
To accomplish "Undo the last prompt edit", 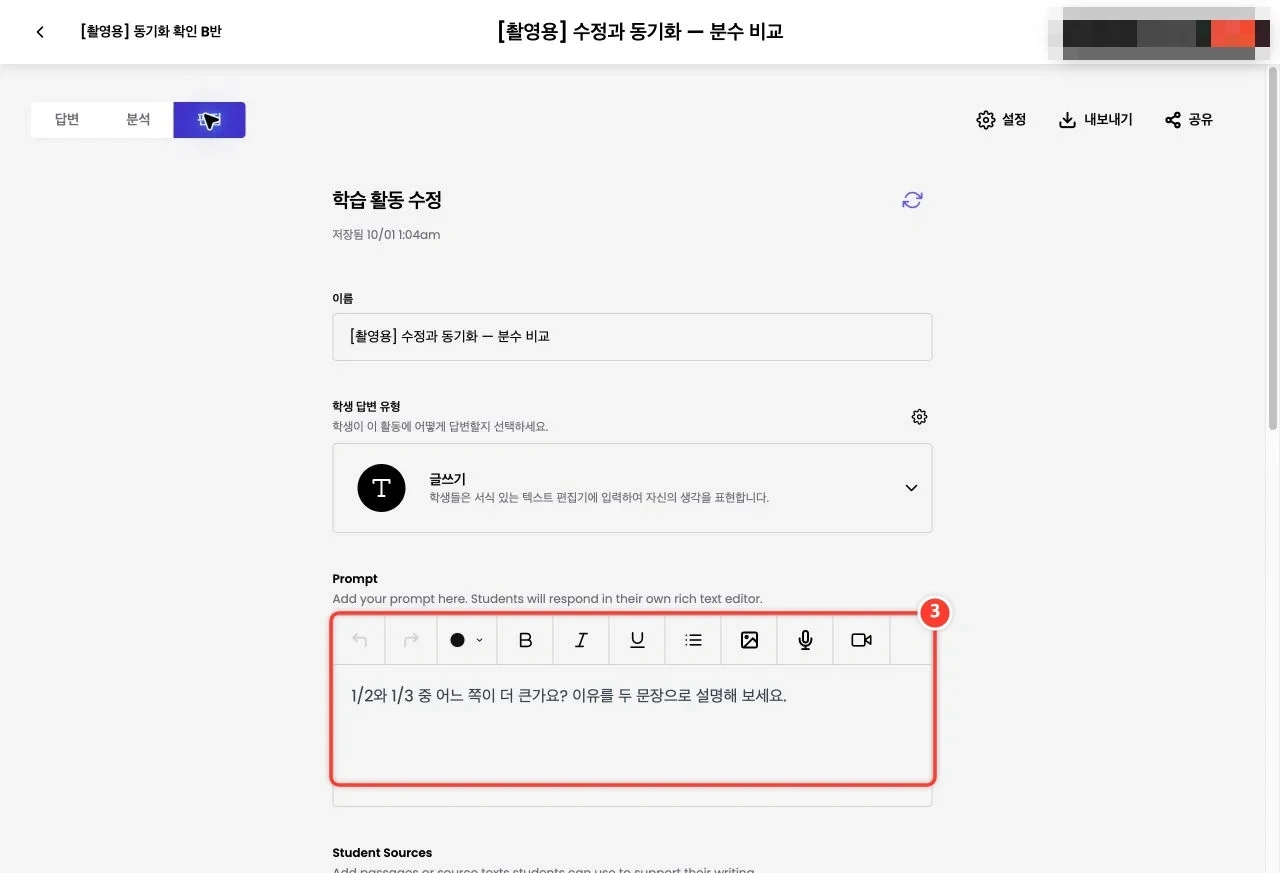I will pyautogui.click(x=360, y=640).
